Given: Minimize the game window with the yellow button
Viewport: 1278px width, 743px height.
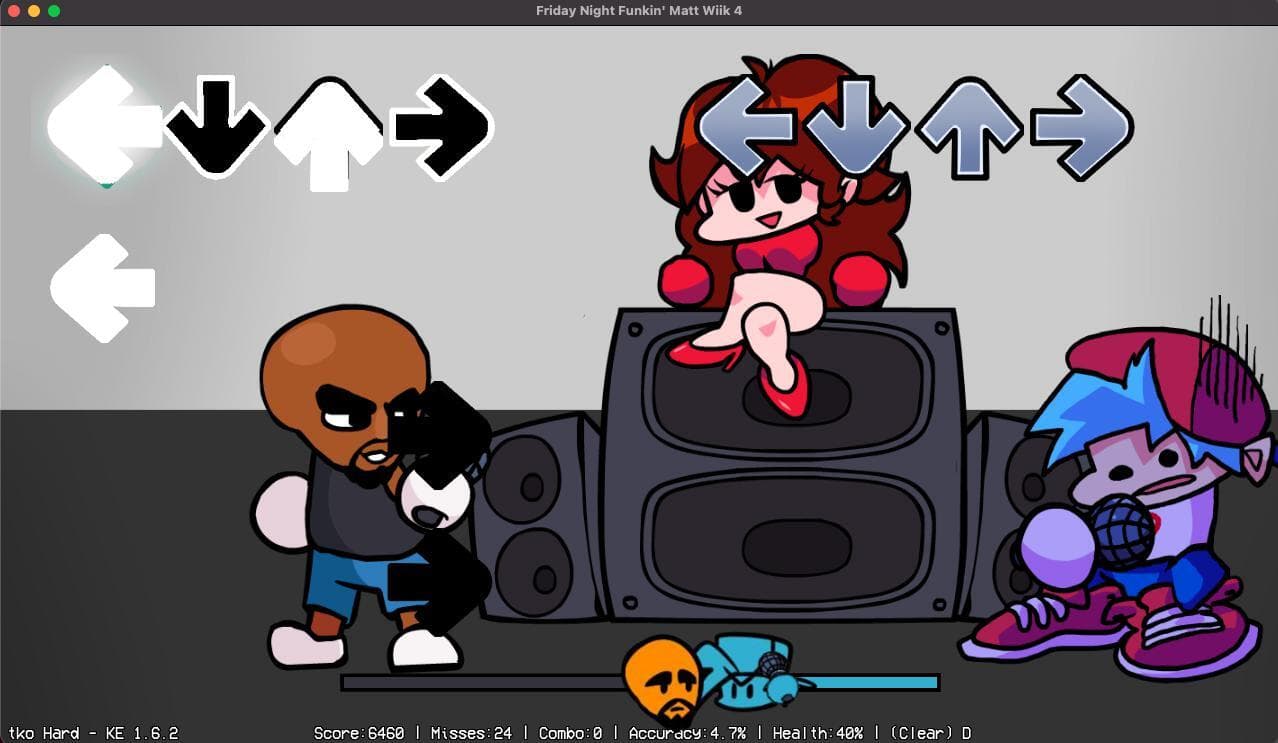Looking at the screenshot, I should click(34, 11).
